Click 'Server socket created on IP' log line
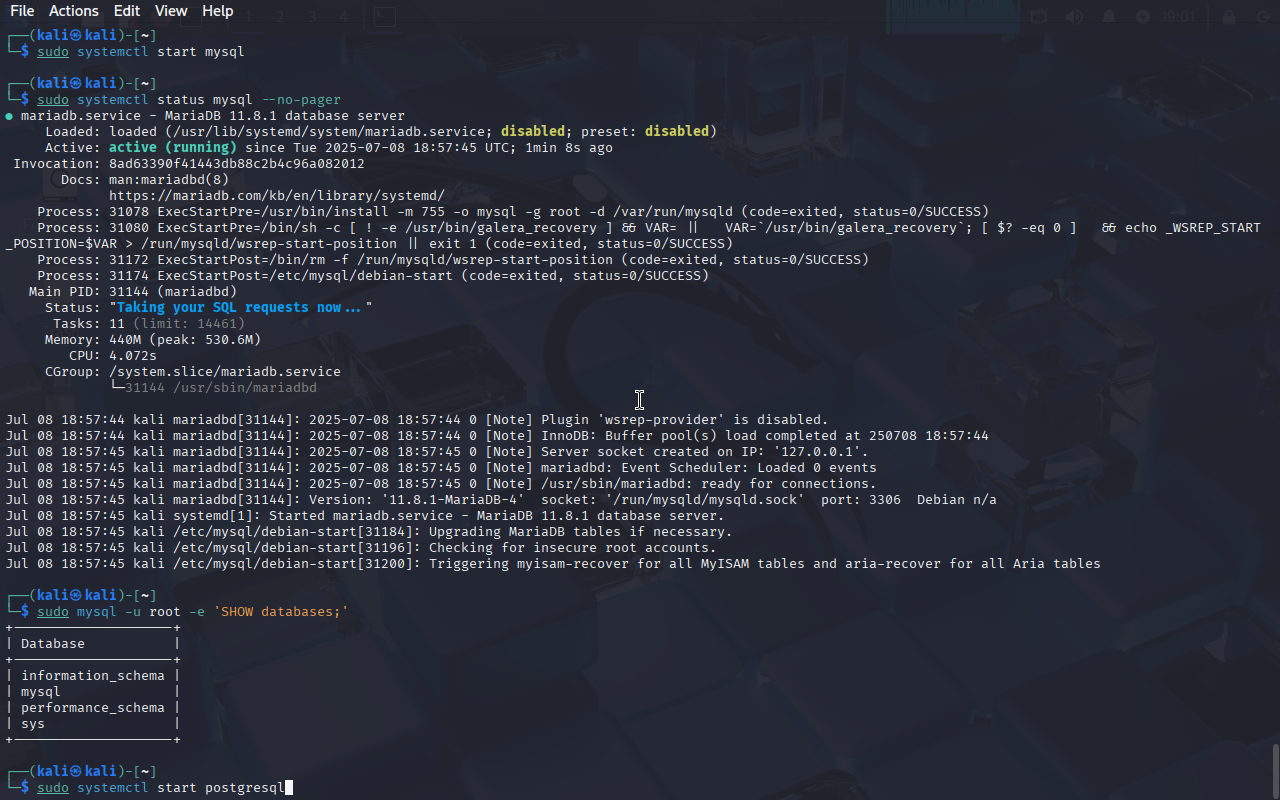The width and height of the screenshot is (1280, 800). tap(437, 452)
